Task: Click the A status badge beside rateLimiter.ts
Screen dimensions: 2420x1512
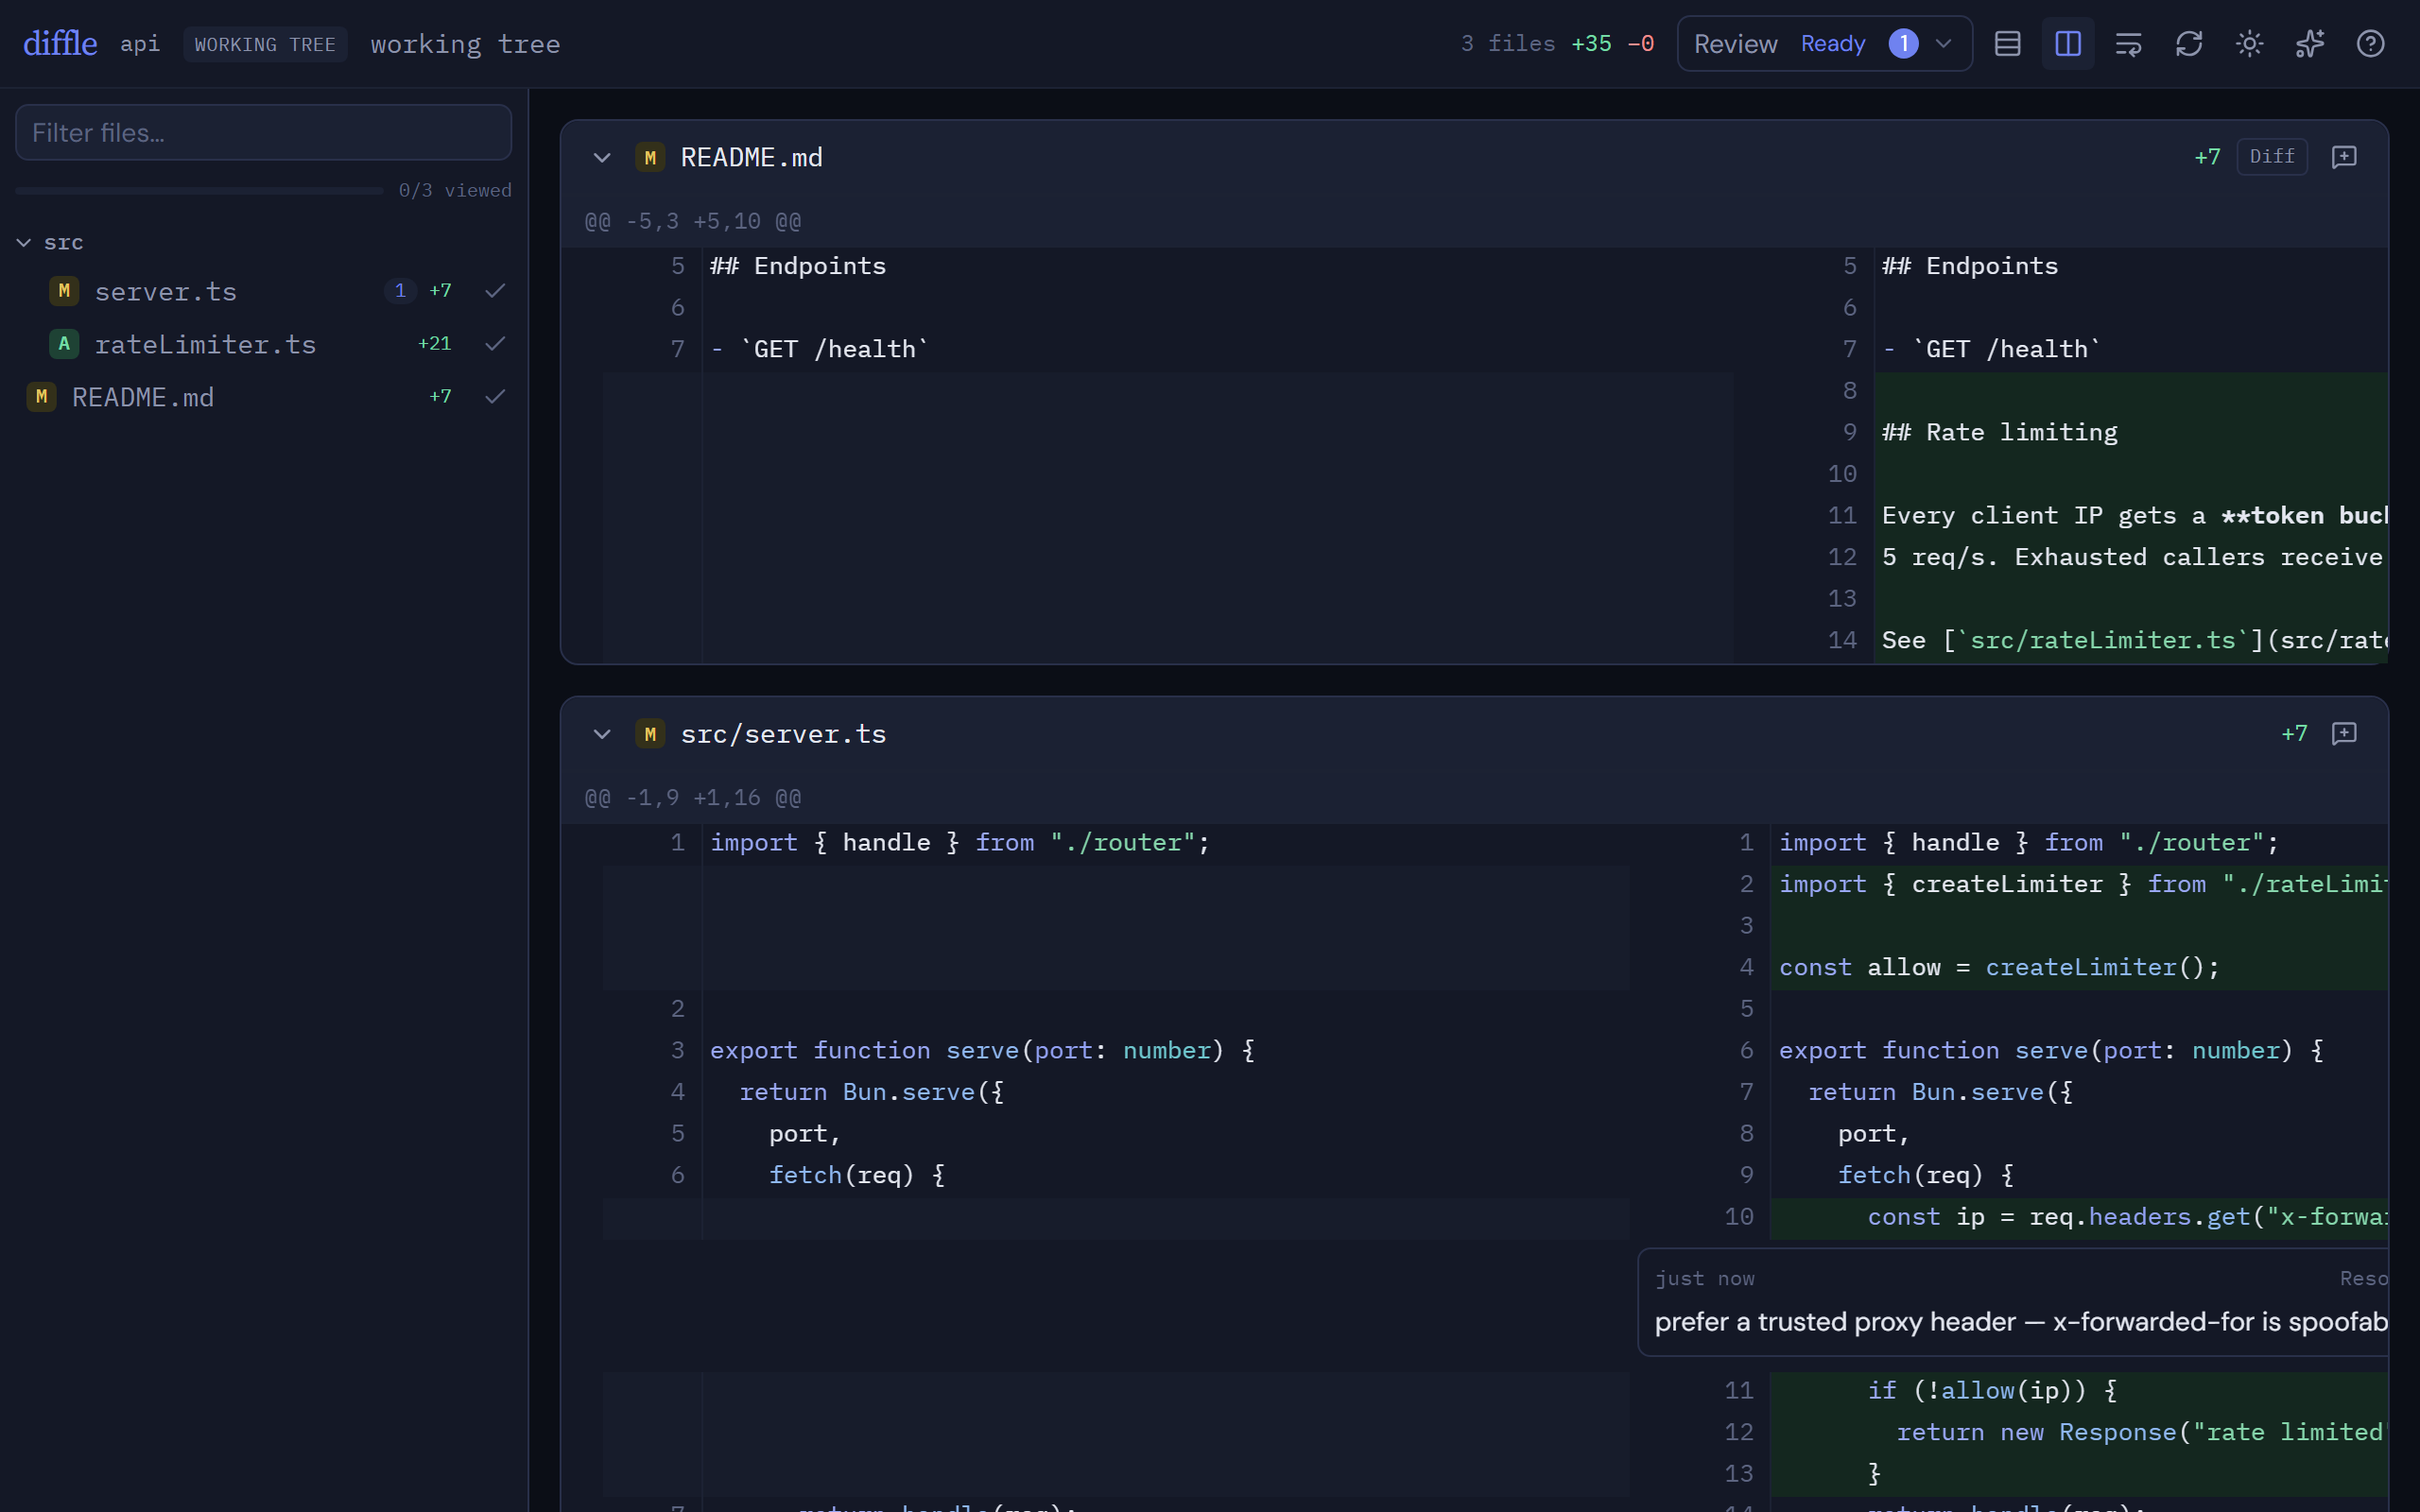Action: pyautogui.click(x=64, y=344)
